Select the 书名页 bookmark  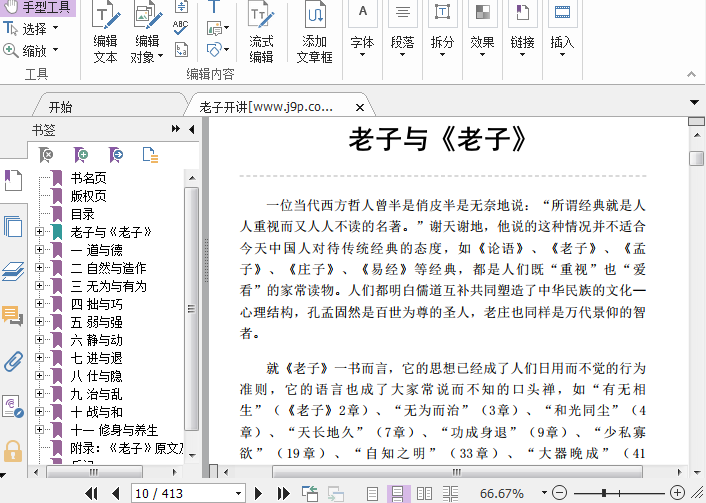88,178
